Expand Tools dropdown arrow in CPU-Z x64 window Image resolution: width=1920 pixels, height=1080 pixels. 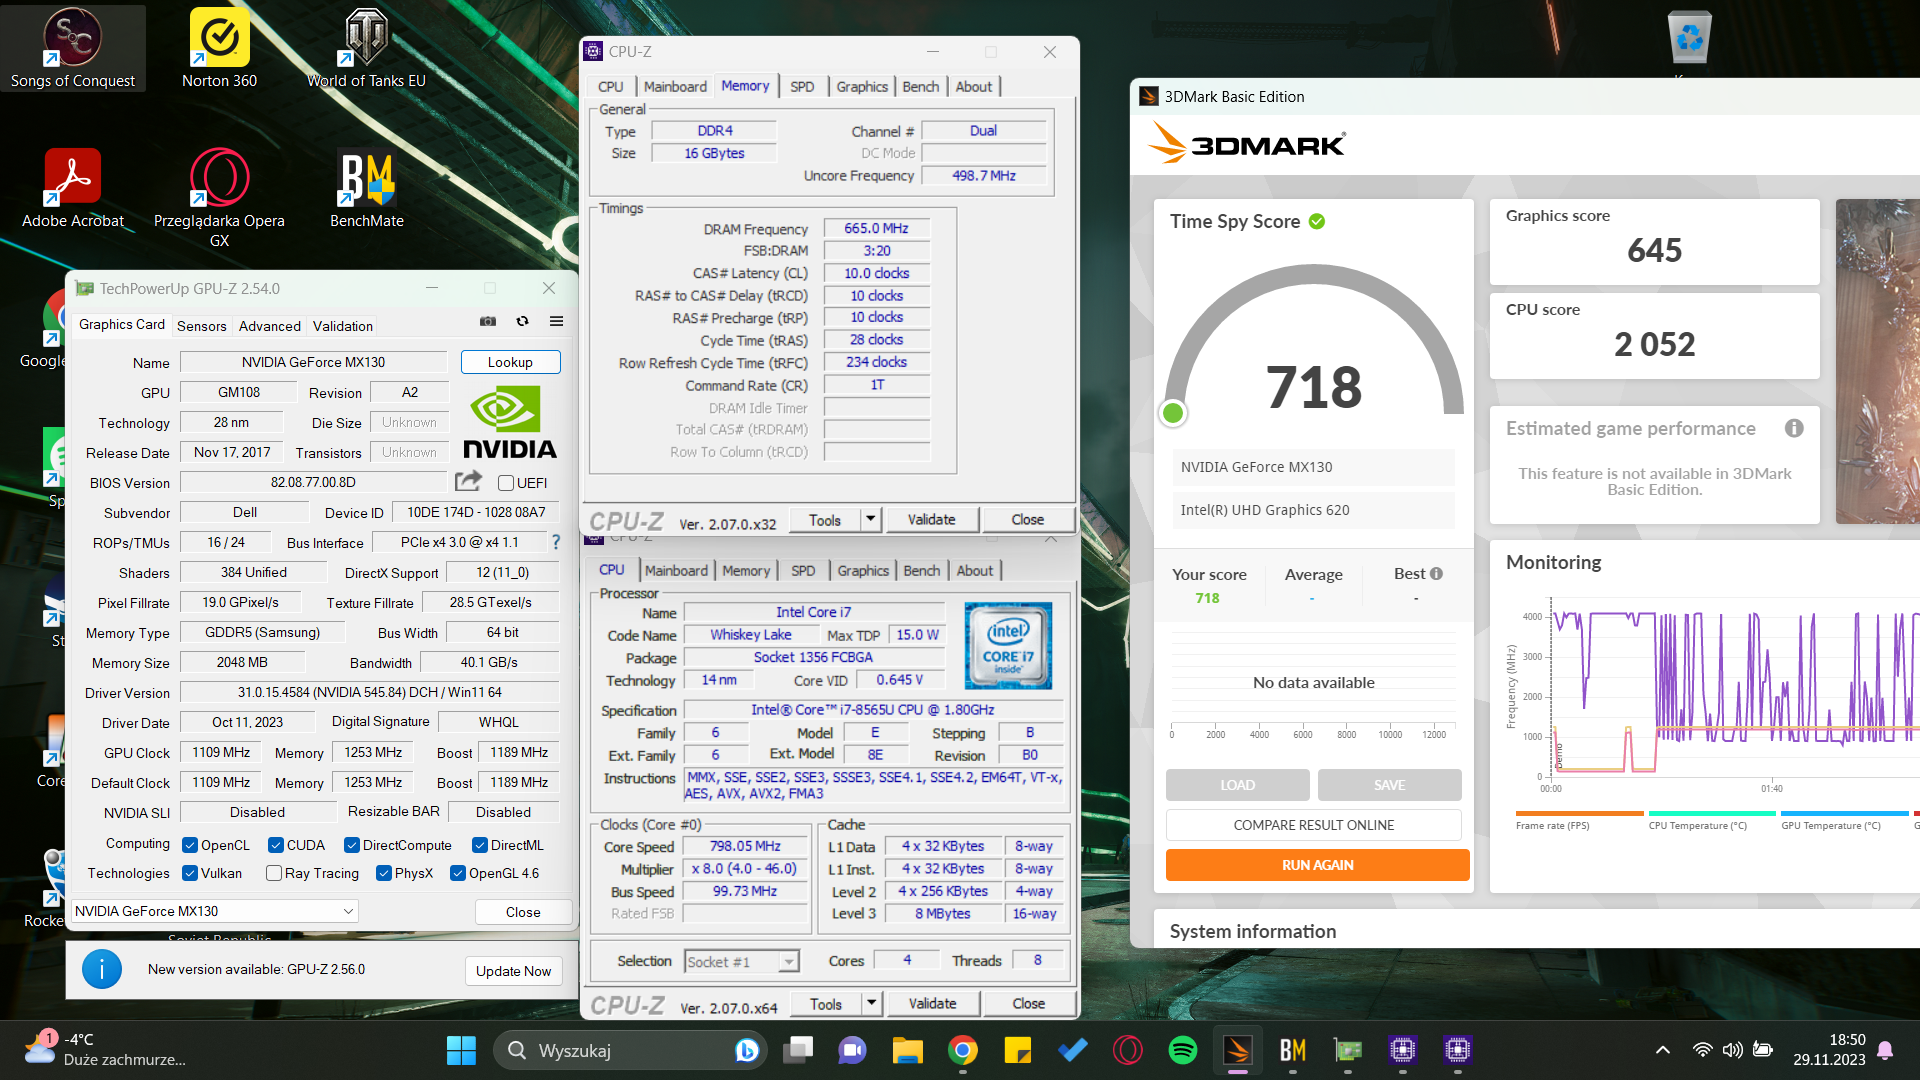(871, 1003)
